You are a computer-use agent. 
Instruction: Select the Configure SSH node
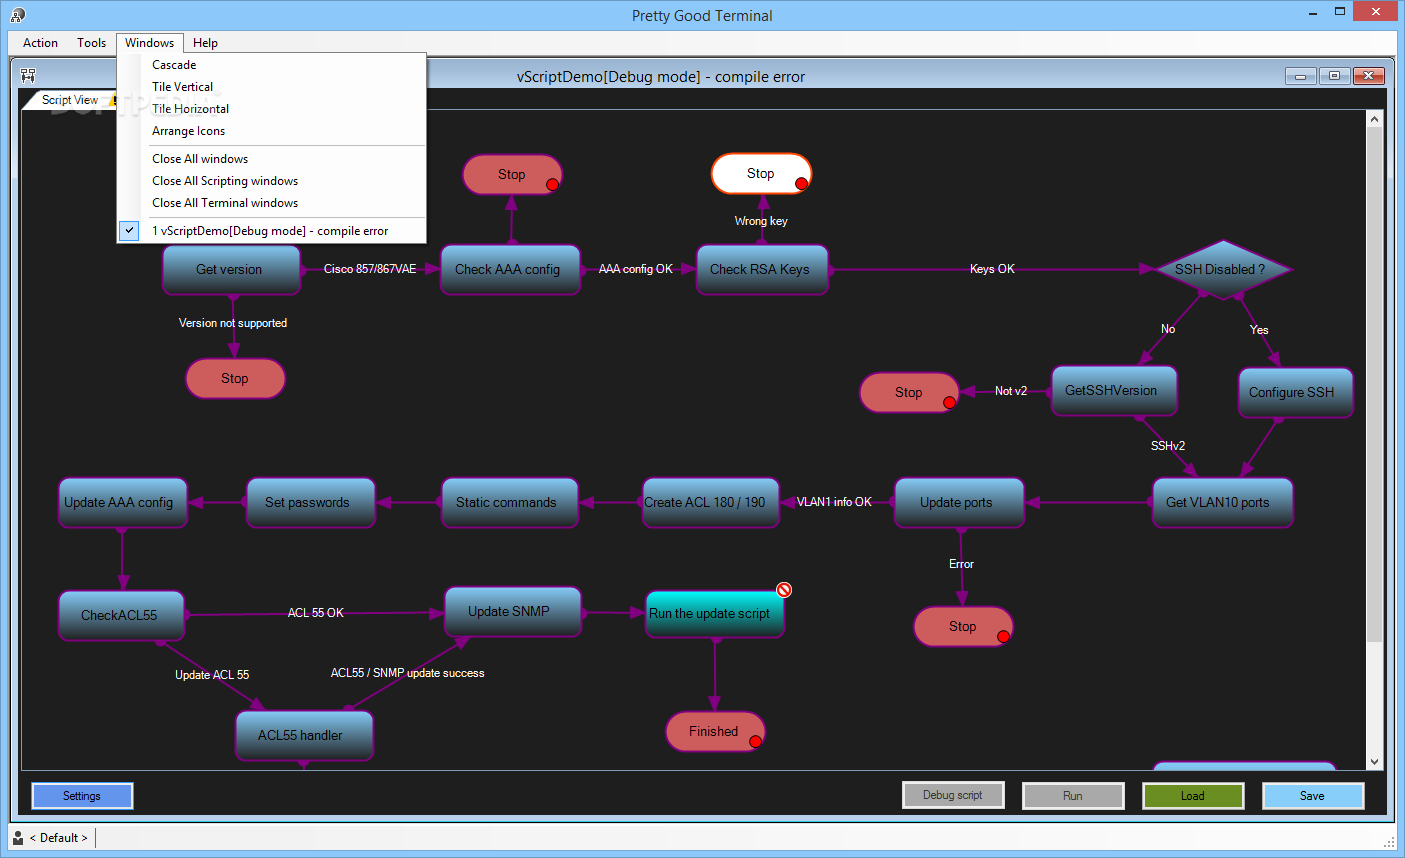[x=1295, y=393]
